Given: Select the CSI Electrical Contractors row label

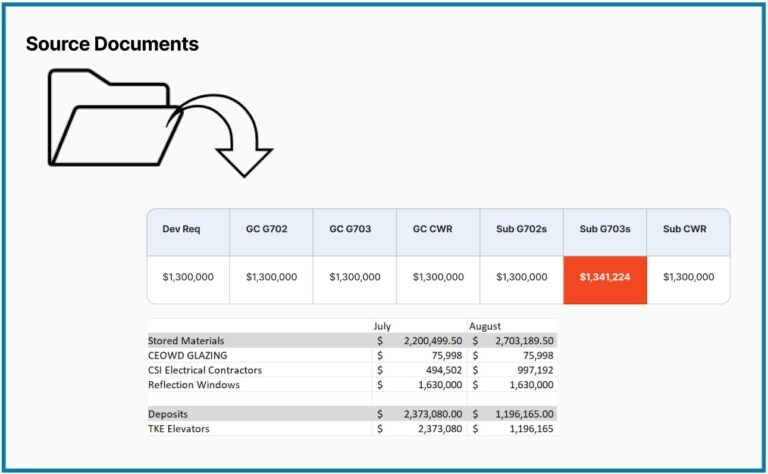Looking at the screenshot, I should pos(205,370).
